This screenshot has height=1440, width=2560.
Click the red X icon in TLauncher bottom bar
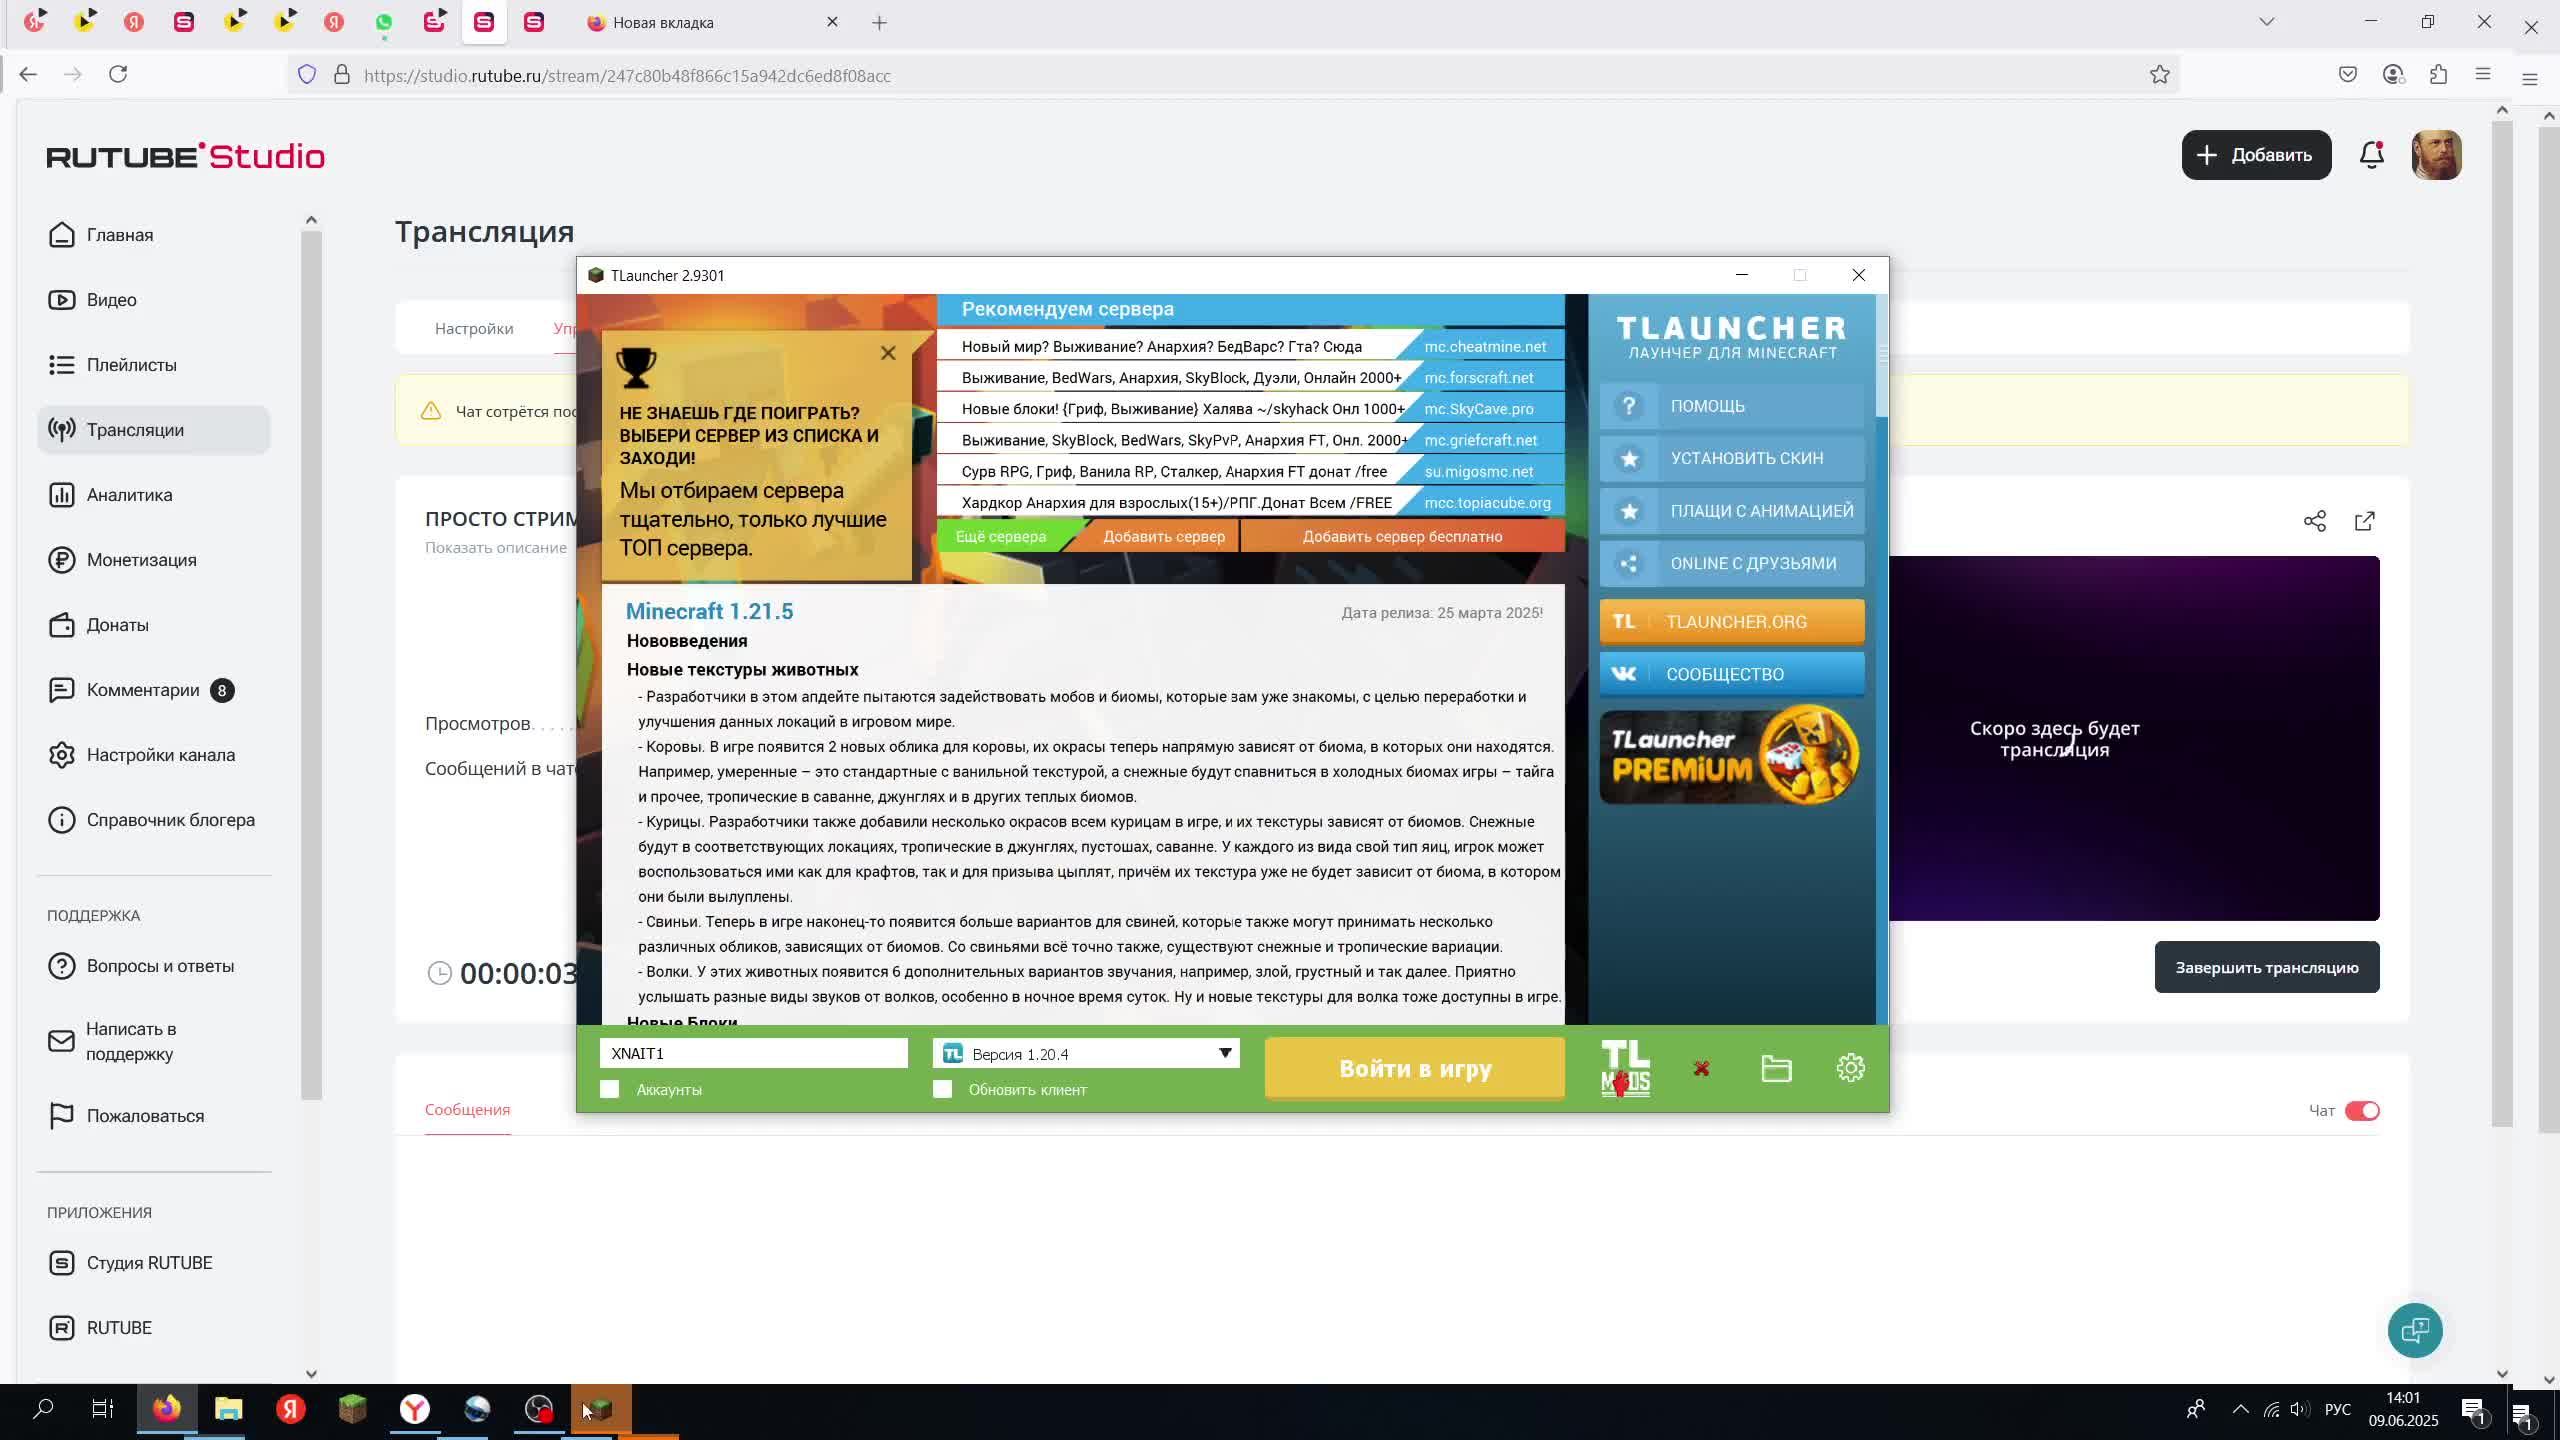(x=1701, y=1069)
